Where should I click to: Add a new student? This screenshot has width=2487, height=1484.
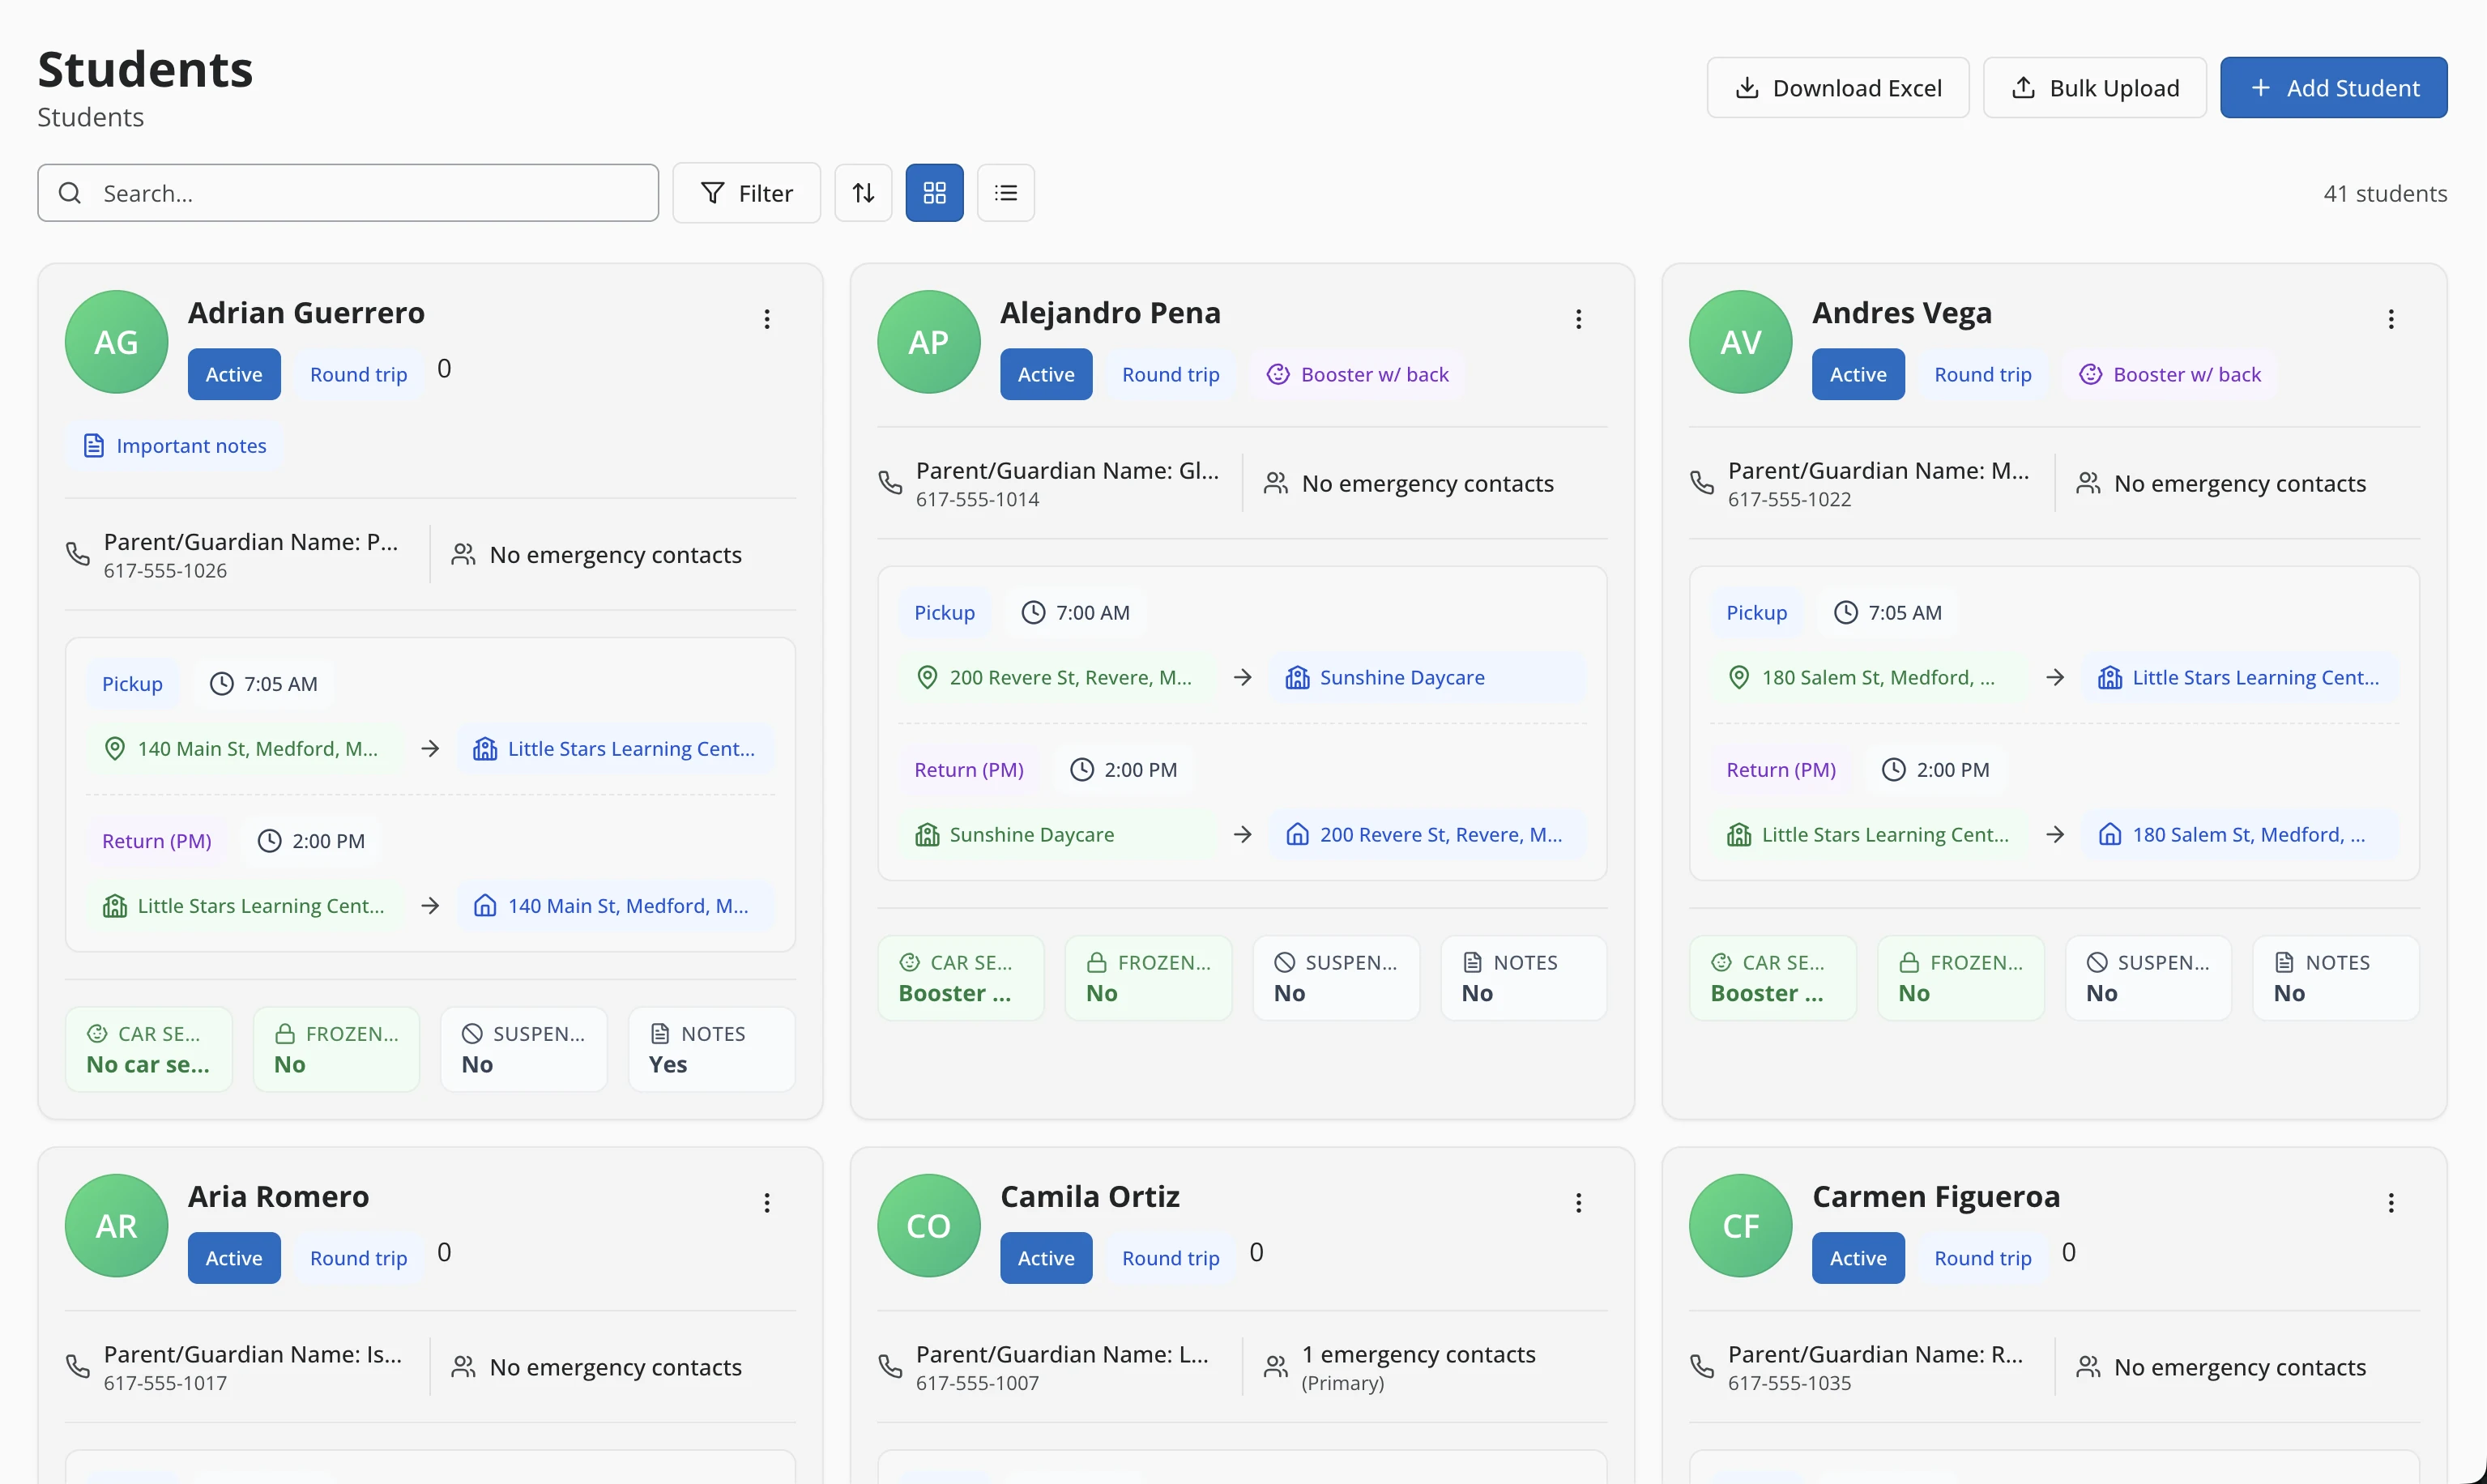pos(2334,88)
